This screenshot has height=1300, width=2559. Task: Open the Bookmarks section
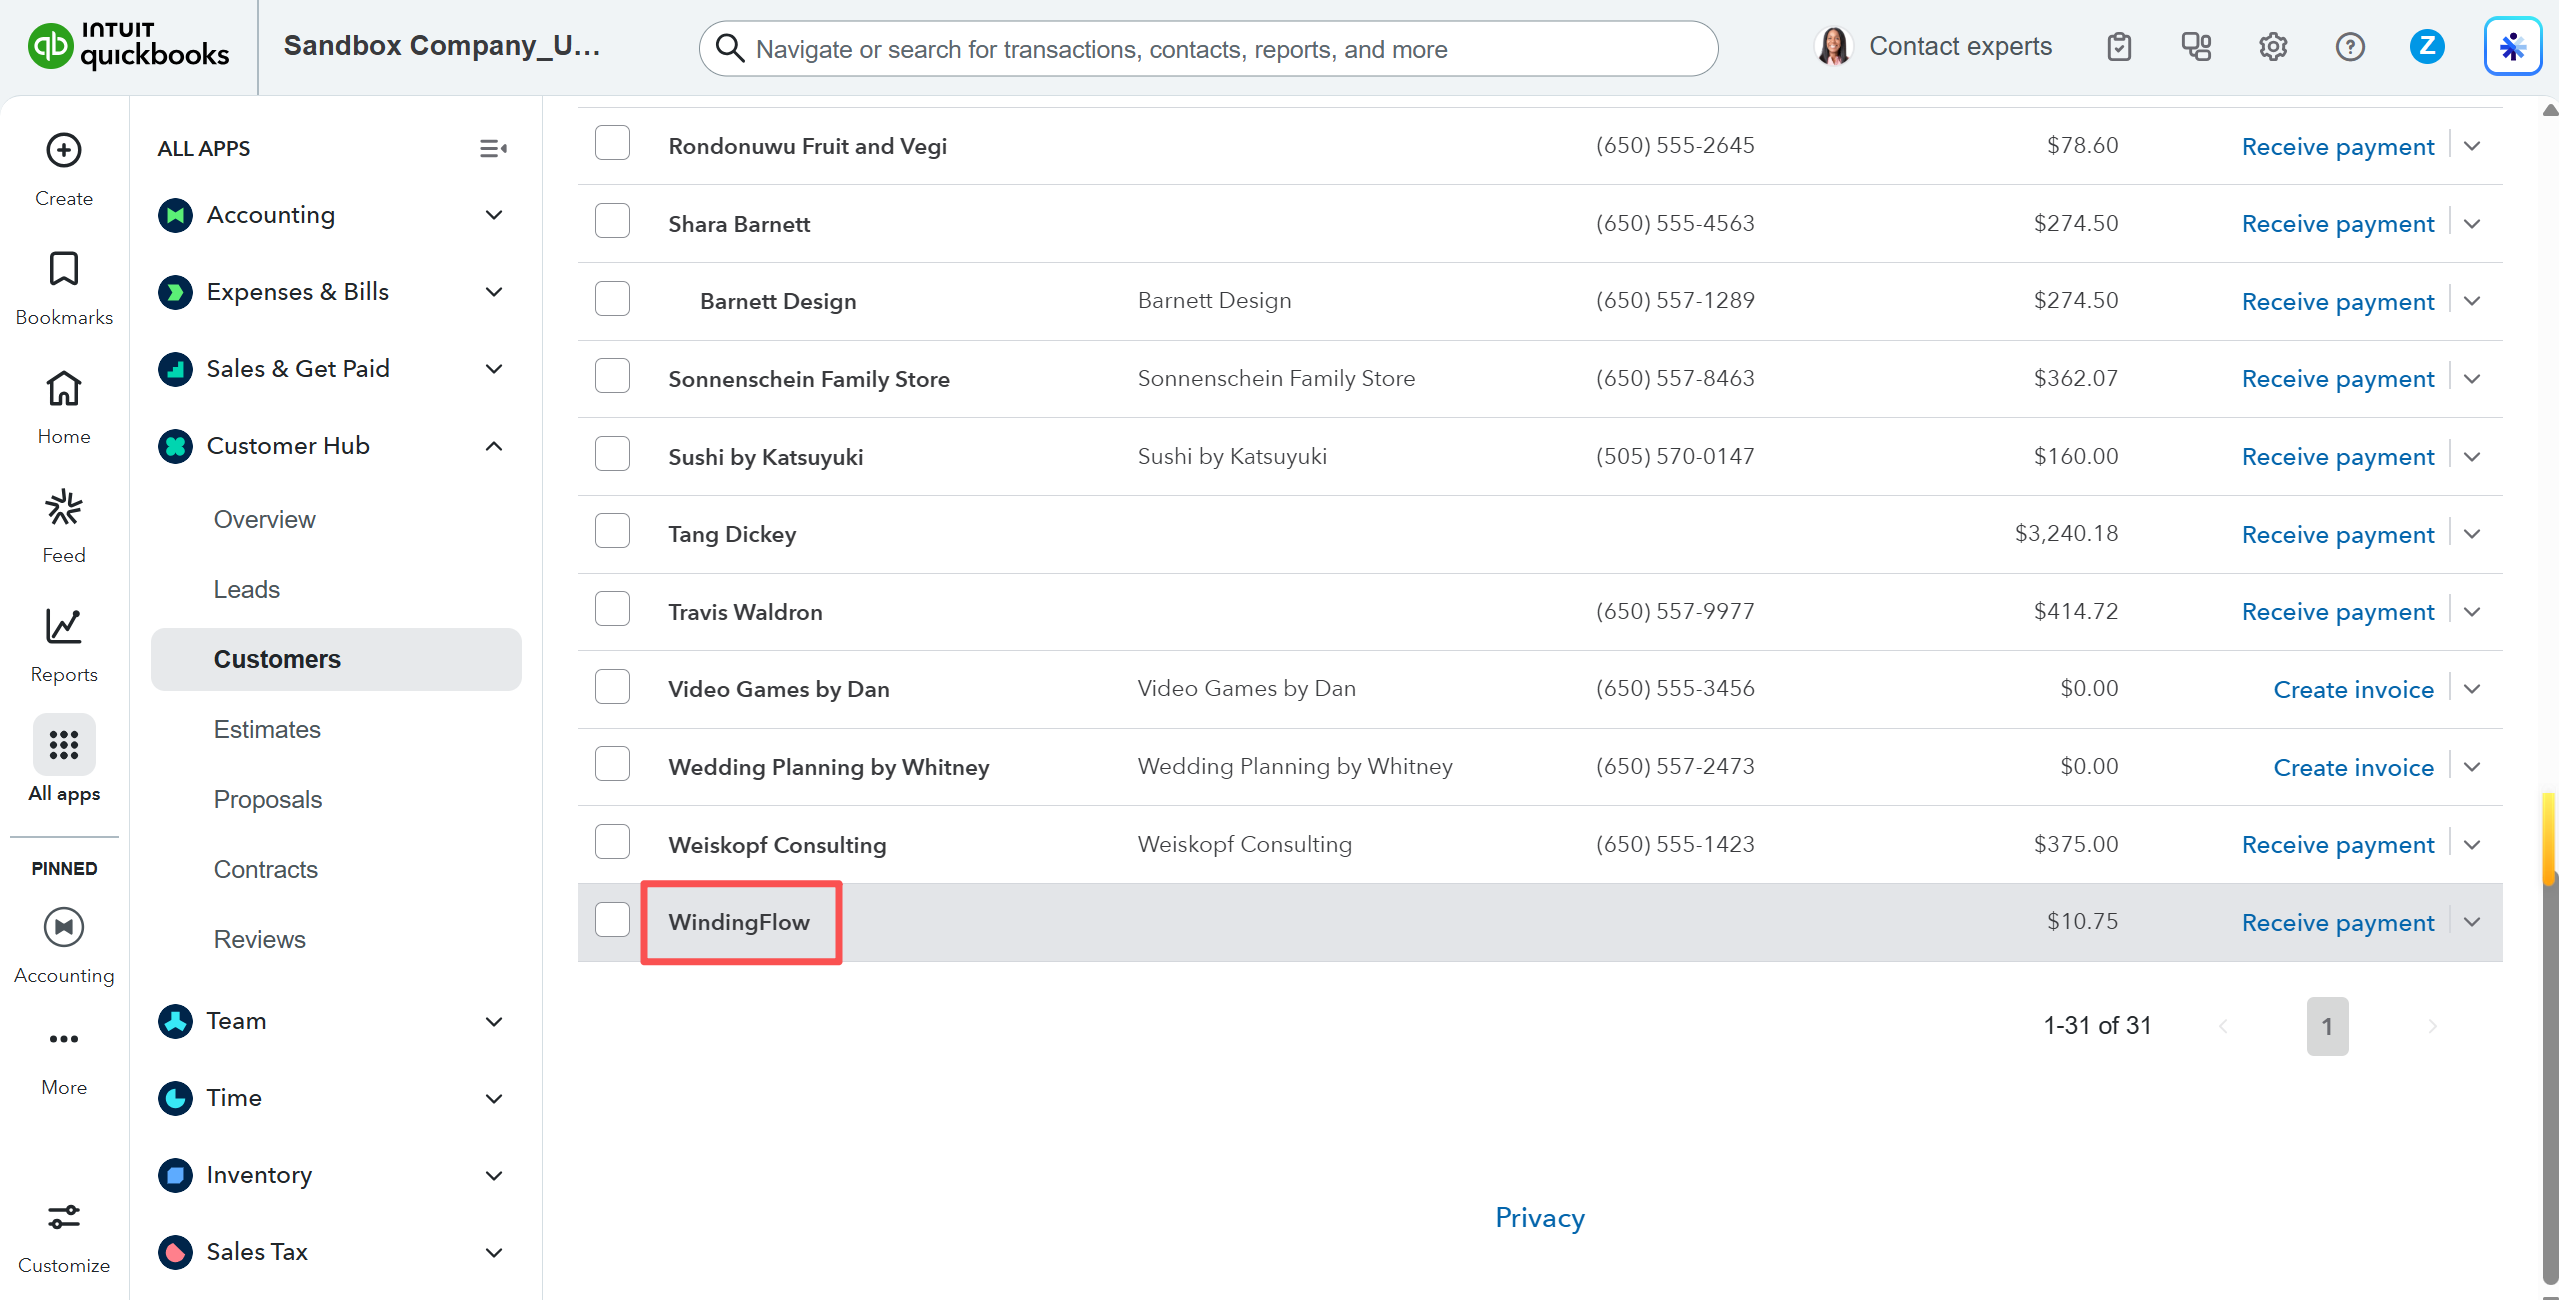pyautogui.click(x=63, y=287)
